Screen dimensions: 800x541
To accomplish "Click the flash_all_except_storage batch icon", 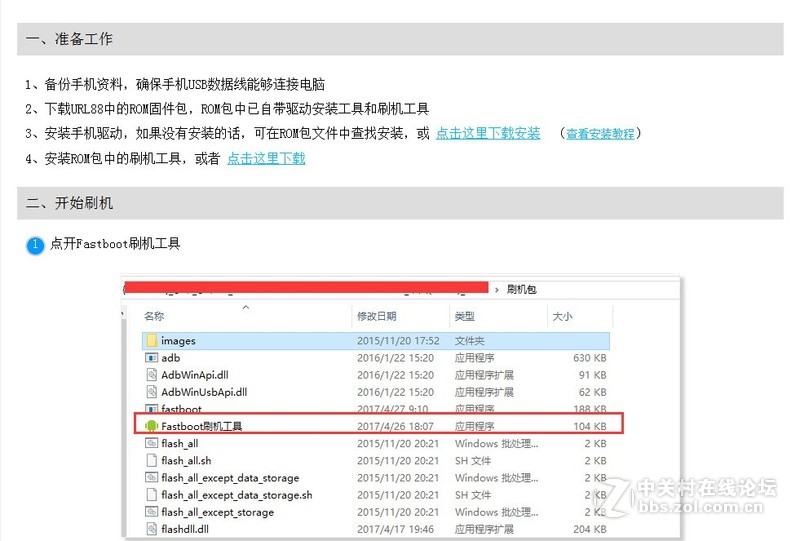I will pos(152,512).
